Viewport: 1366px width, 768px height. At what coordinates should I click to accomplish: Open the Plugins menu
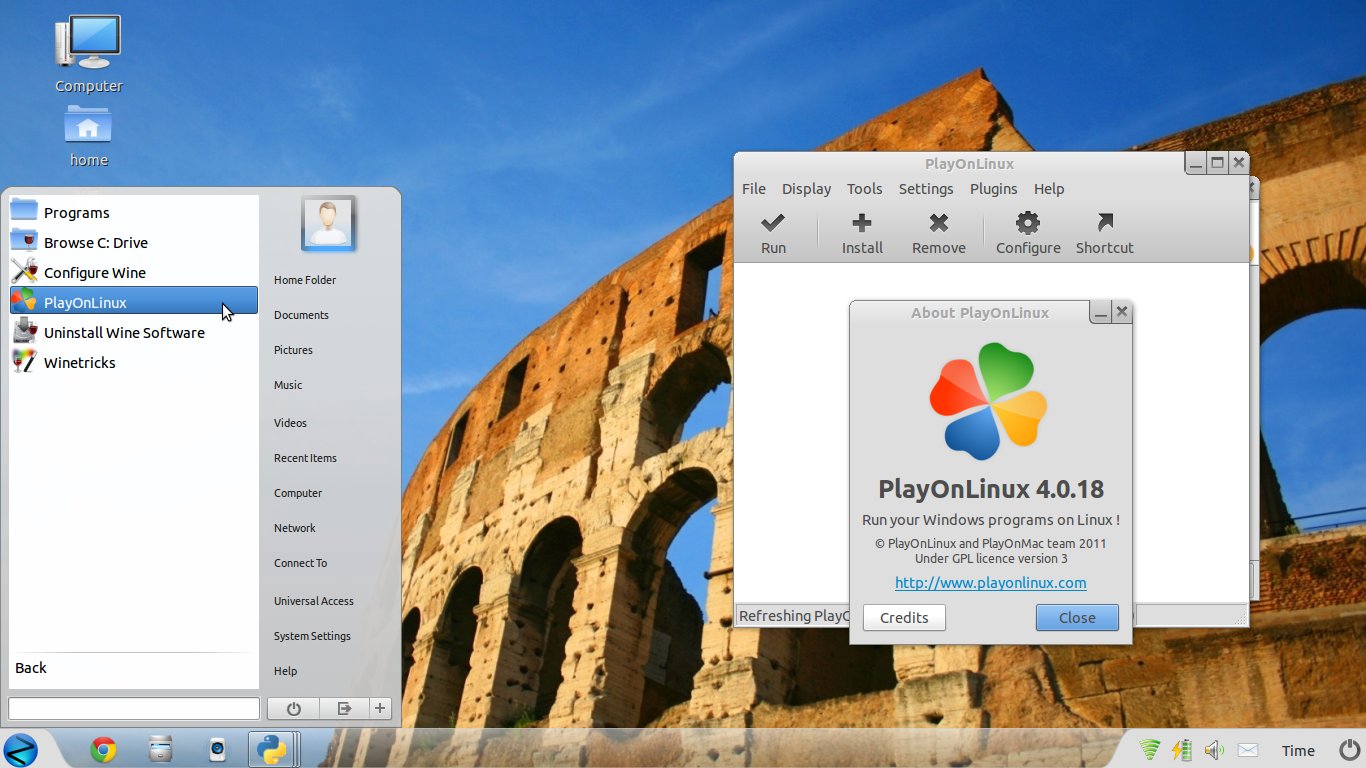pos(993,189)
